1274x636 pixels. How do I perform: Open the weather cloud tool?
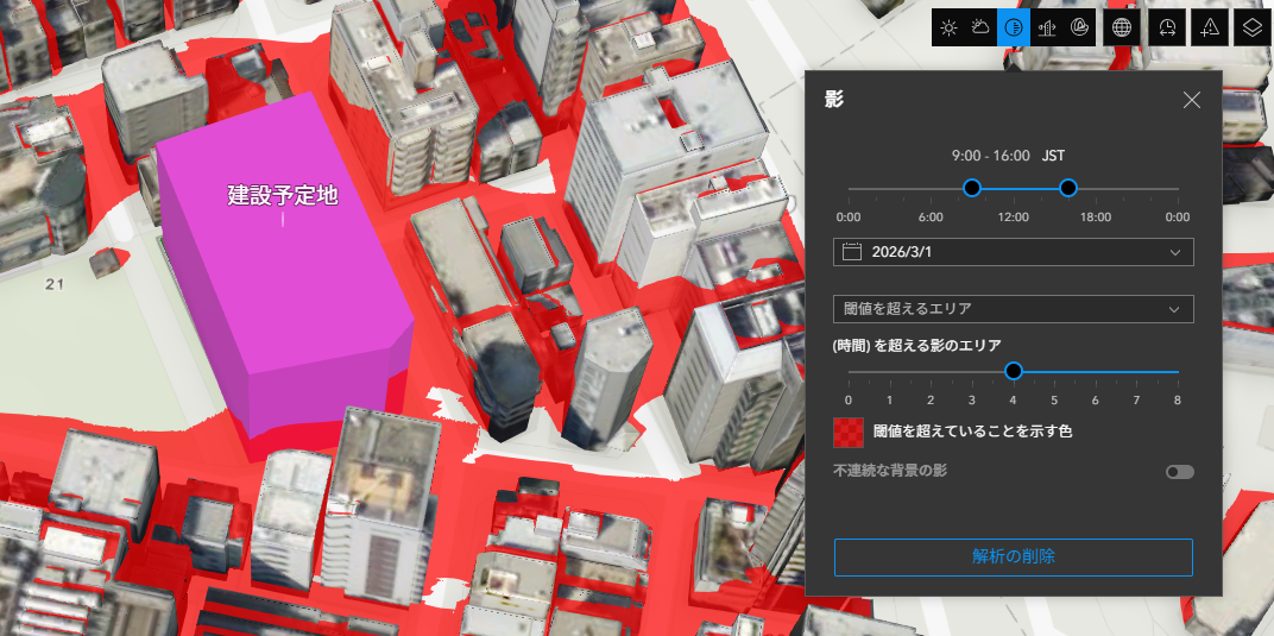[981, 28]
